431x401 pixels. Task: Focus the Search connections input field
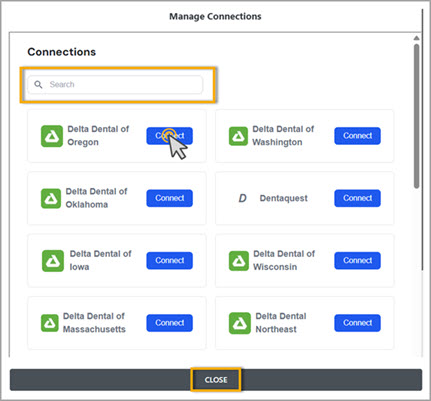coord(115,84)
